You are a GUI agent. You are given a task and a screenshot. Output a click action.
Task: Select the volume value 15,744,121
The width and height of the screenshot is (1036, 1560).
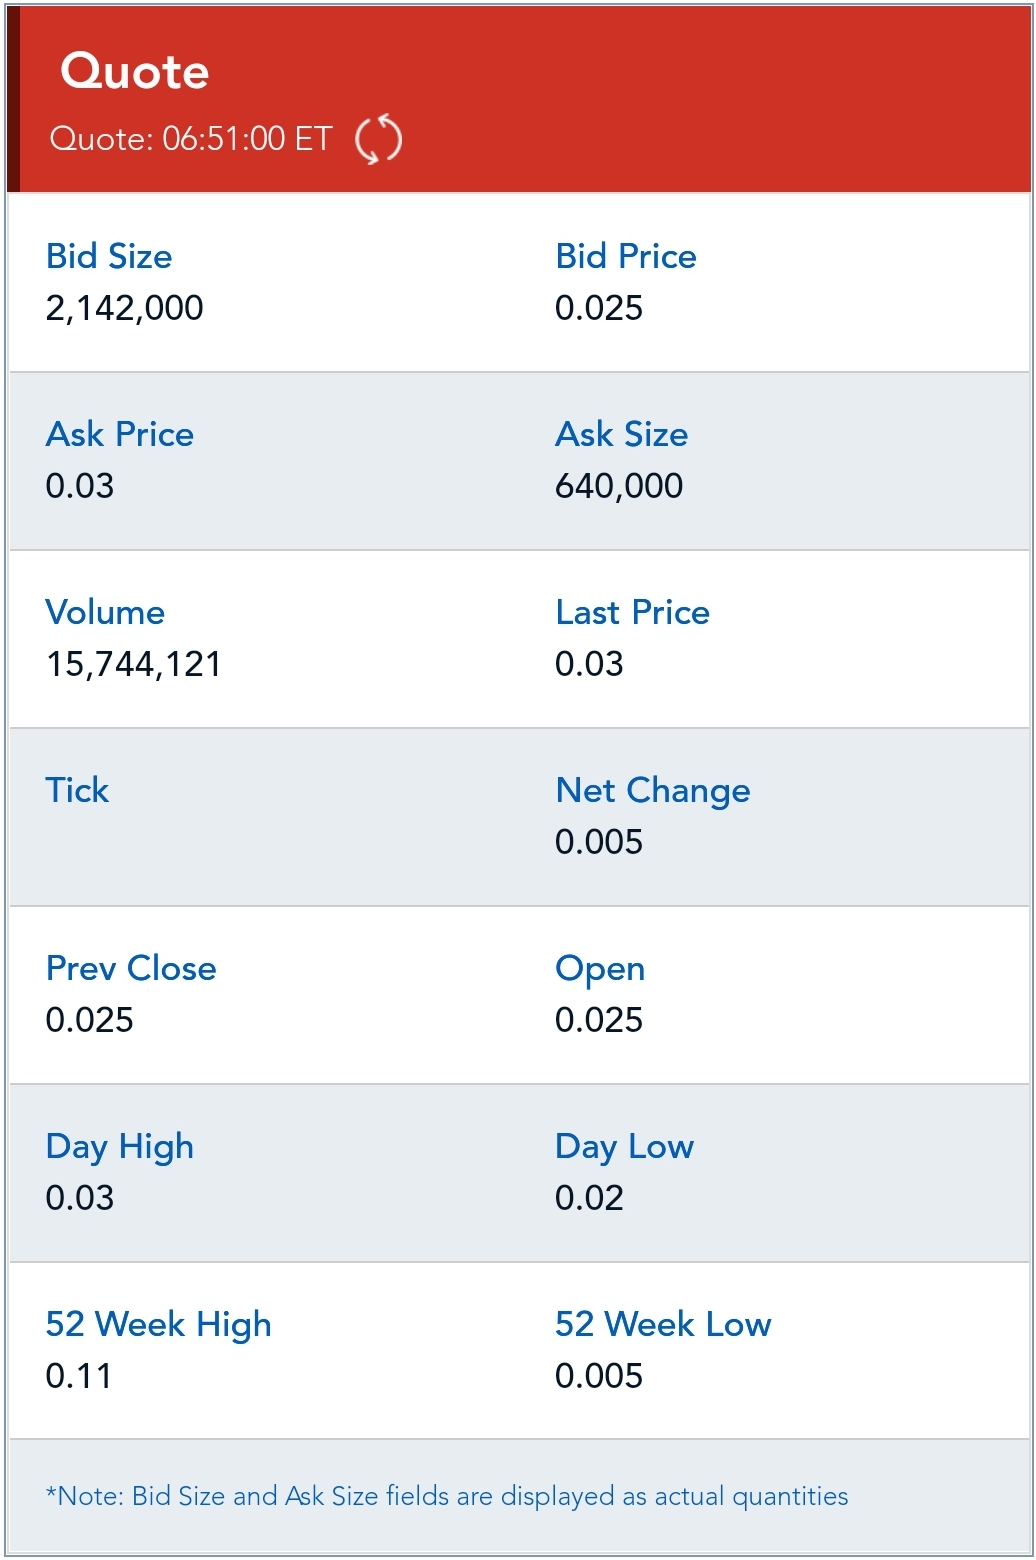point(134,664)
